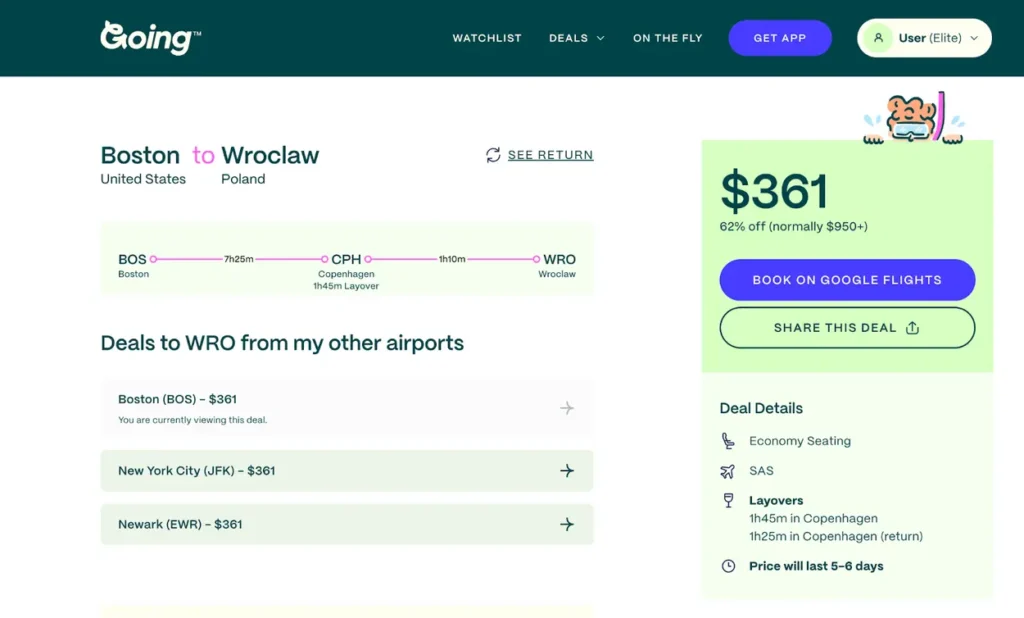This screenshot has height=618, width=1024.
Task: Click the Economy Seating chair icon
Action: point(727,441)
